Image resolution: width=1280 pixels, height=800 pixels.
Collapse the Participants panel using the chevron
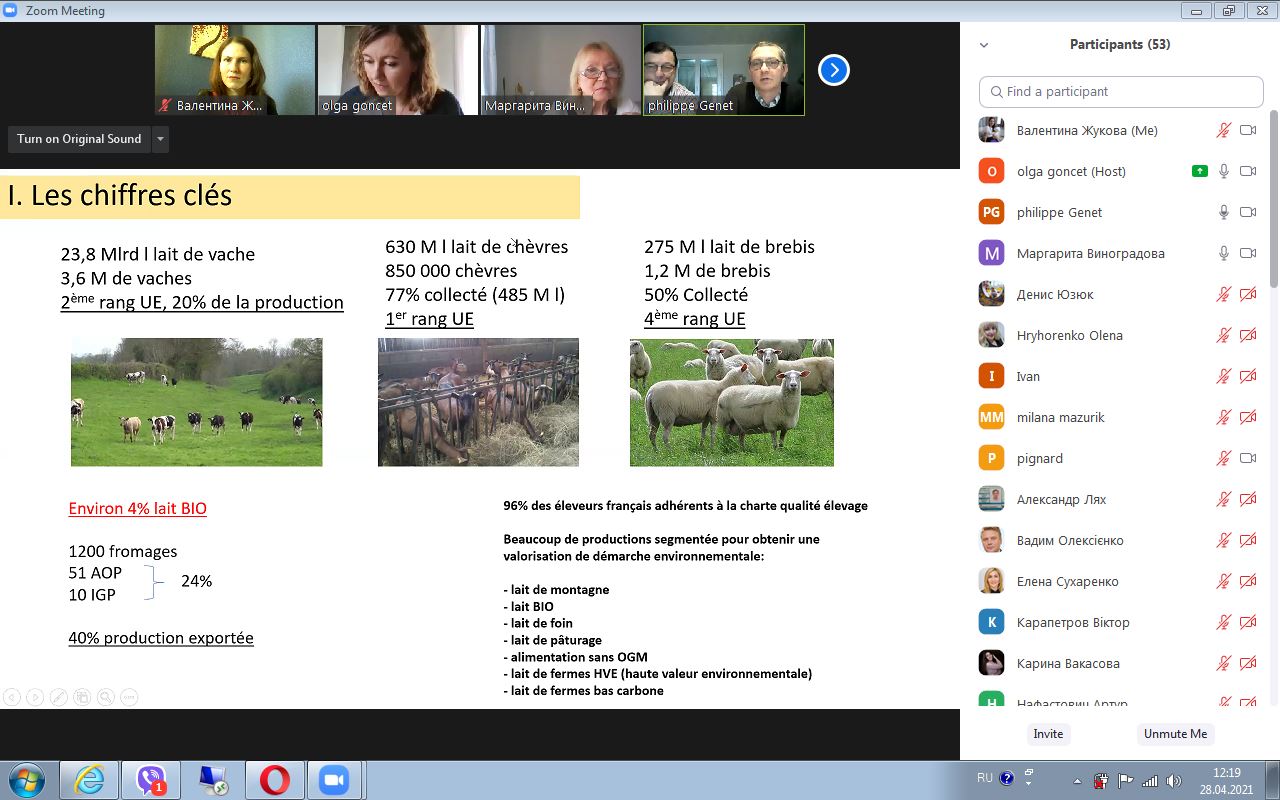(x=984, y=45)
